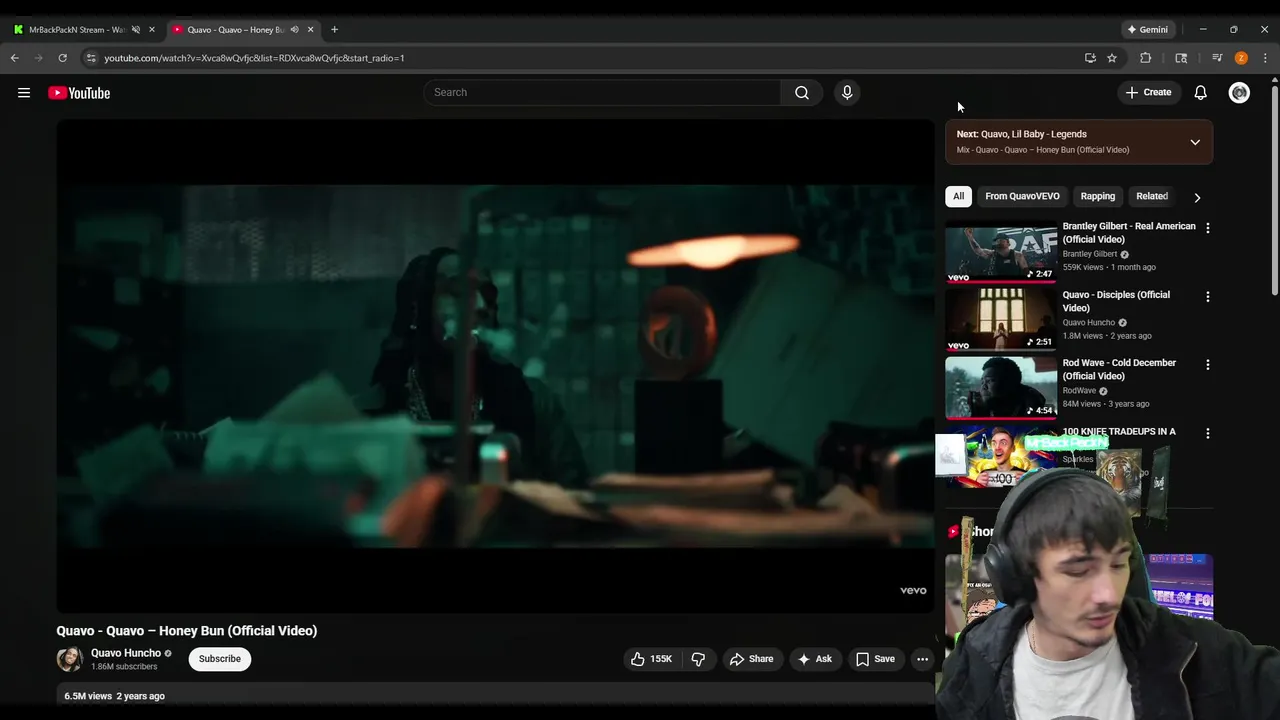This screenshot has width=1280, height=720.
Task: Save the video to a playlist
Action: [875, 659]
